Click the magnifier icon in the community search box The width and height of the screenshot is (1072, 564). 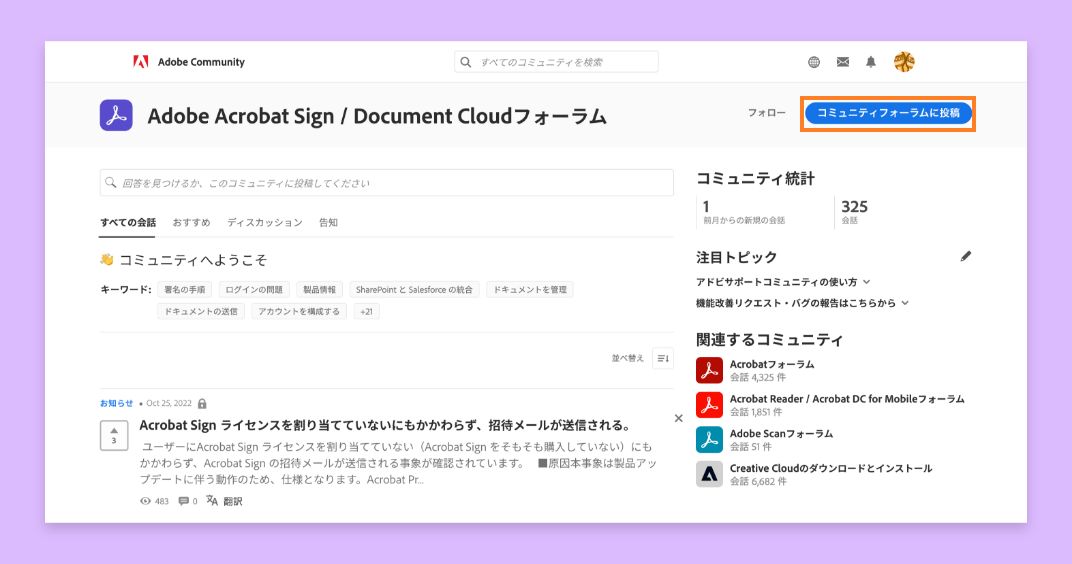click(x=111, y=183)
